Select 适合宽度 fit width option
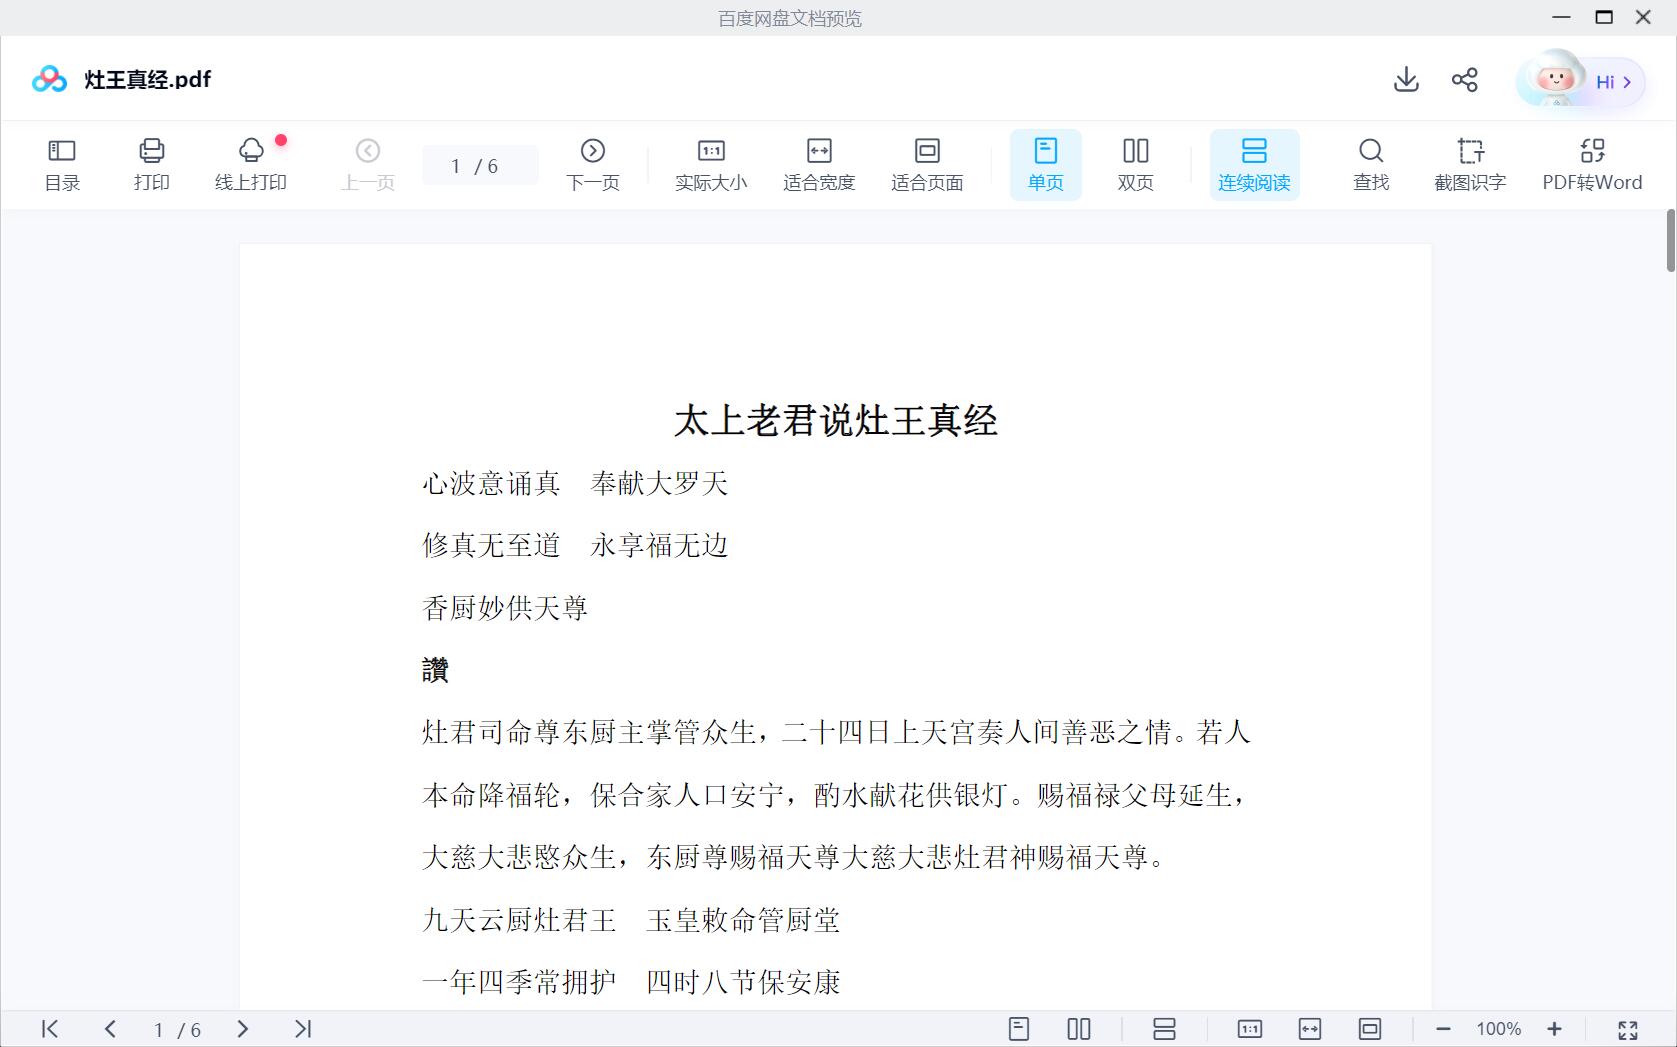Image resolution: width=1677 pixels, height=1047 pixels. pyautogui.click(x=819, y=165)
